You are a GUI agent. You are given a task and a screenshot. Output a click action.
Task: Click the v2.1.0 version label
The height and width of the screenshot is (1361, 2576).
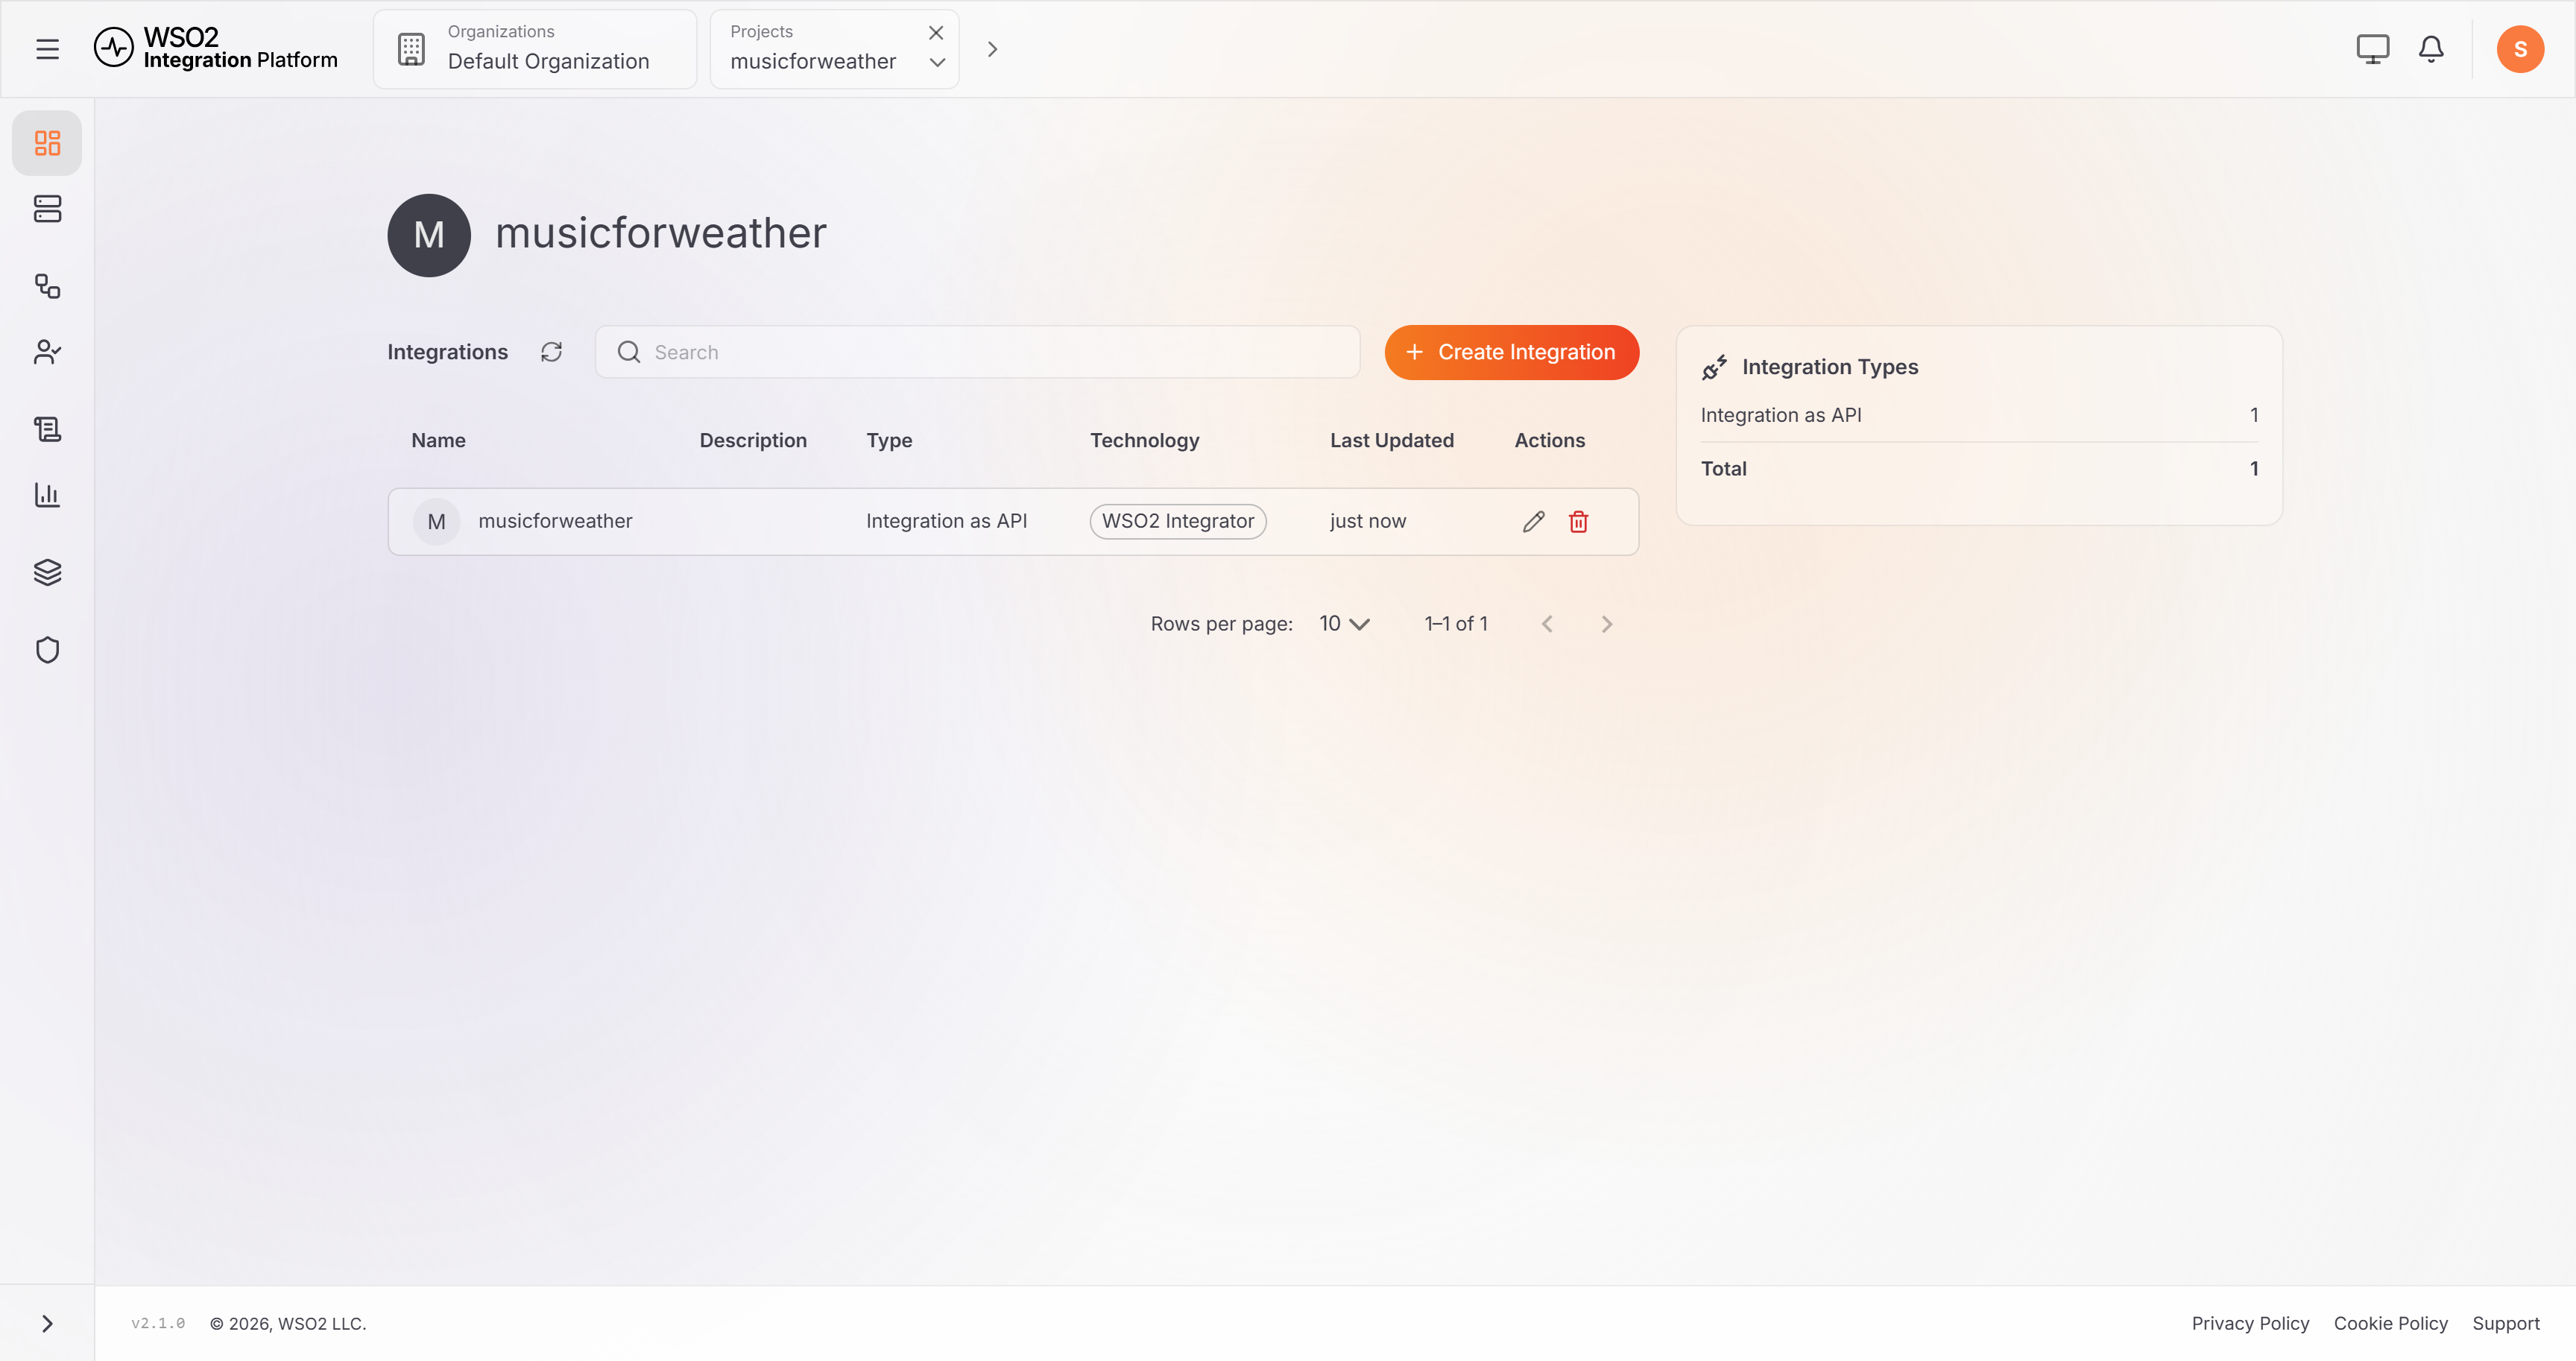(x=158, y=1323)
